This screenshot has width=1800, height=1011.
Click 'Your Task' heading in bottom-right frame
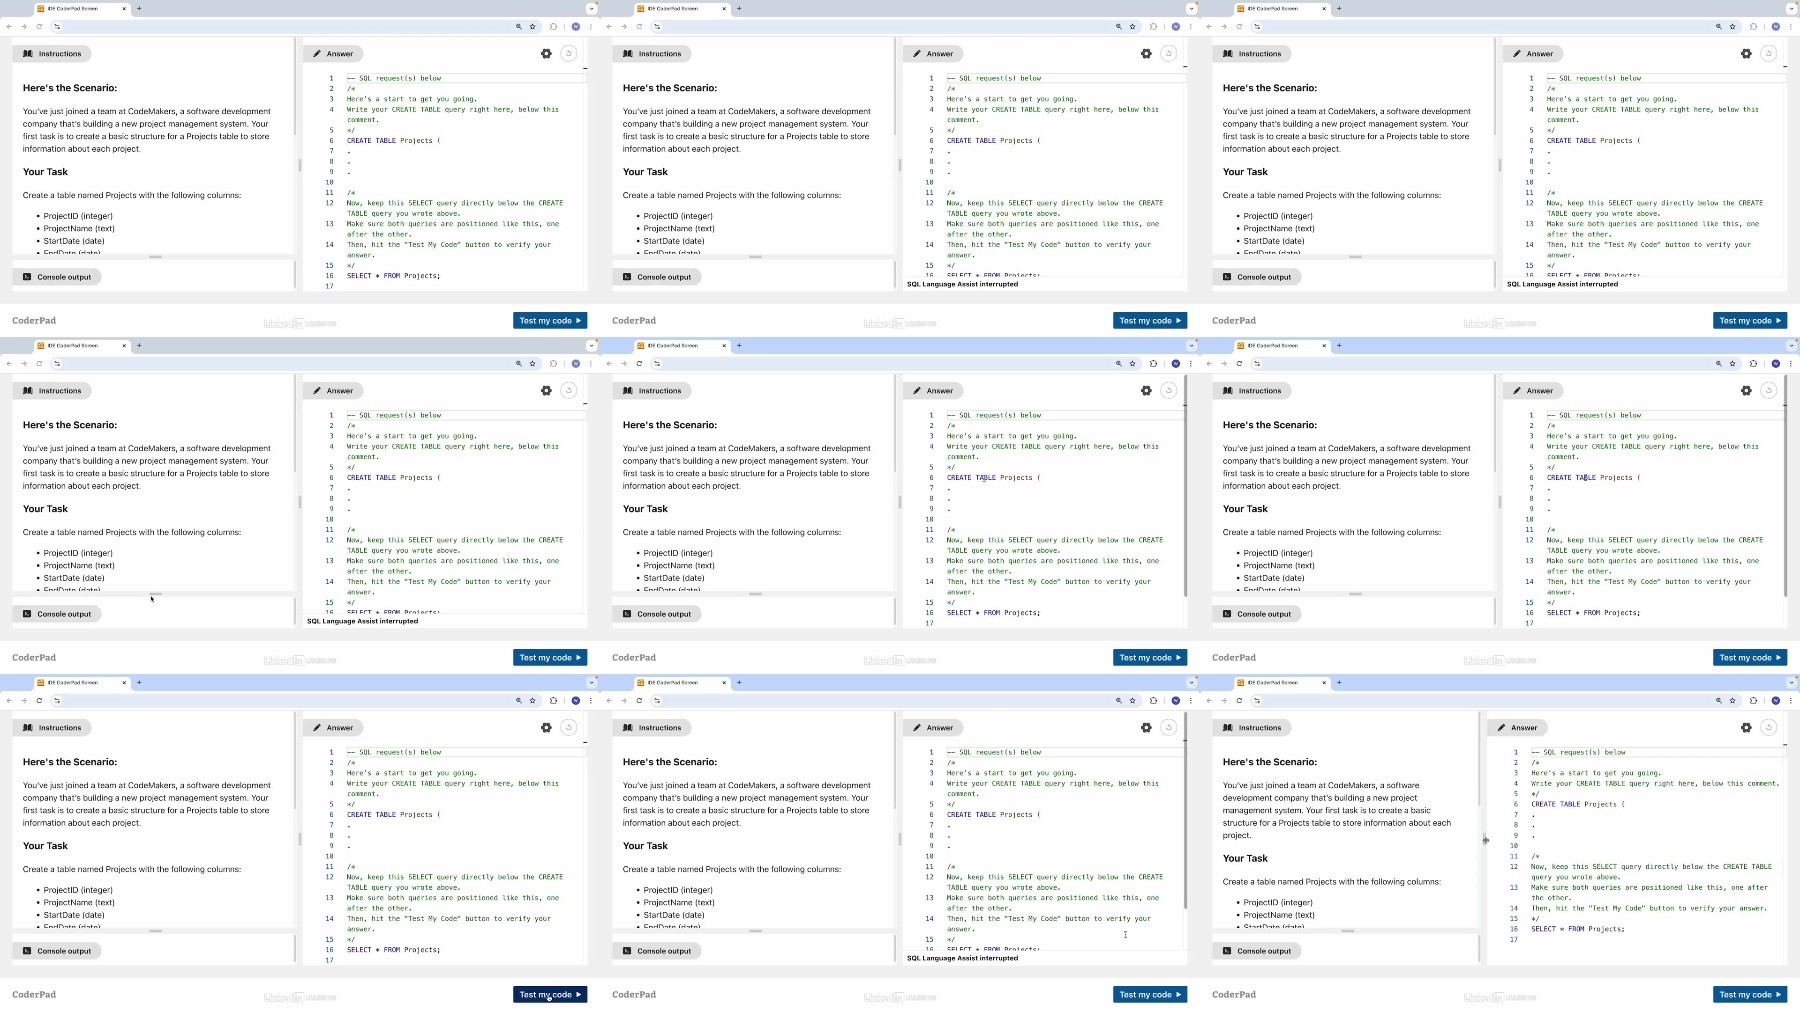tap(1245, 859)
